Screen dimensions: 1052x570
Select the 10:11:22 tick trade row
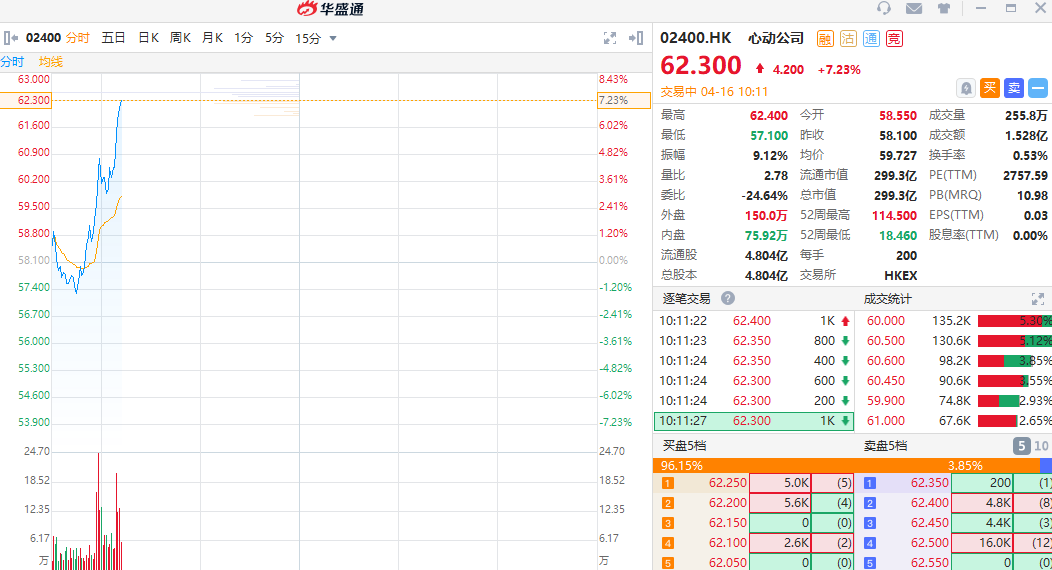(x=753, y=321)
